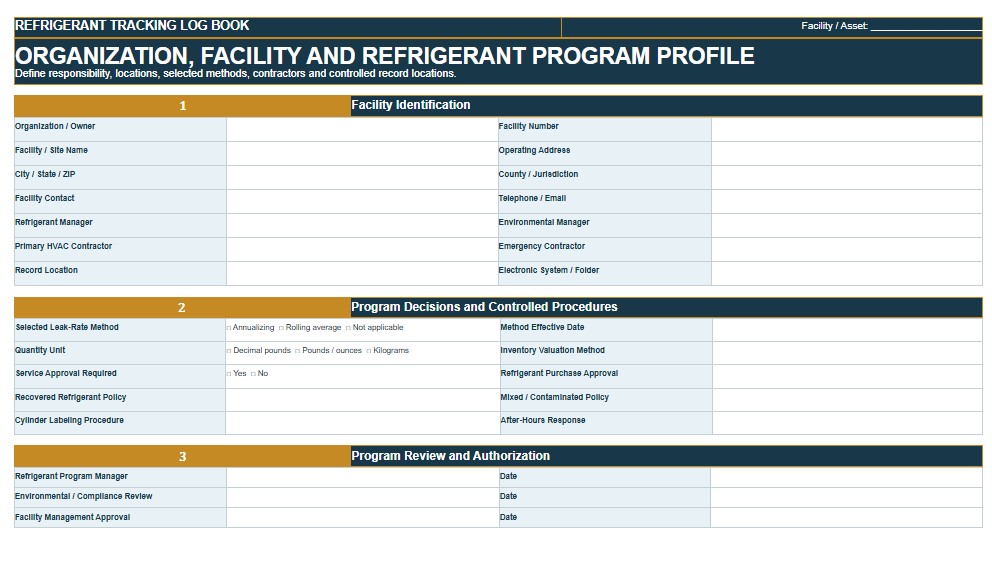Click the Recovered Refrigerant Policy entry field
Viewport: 992px width, 585px height.
pyautogui.click(x=363, y=400)
